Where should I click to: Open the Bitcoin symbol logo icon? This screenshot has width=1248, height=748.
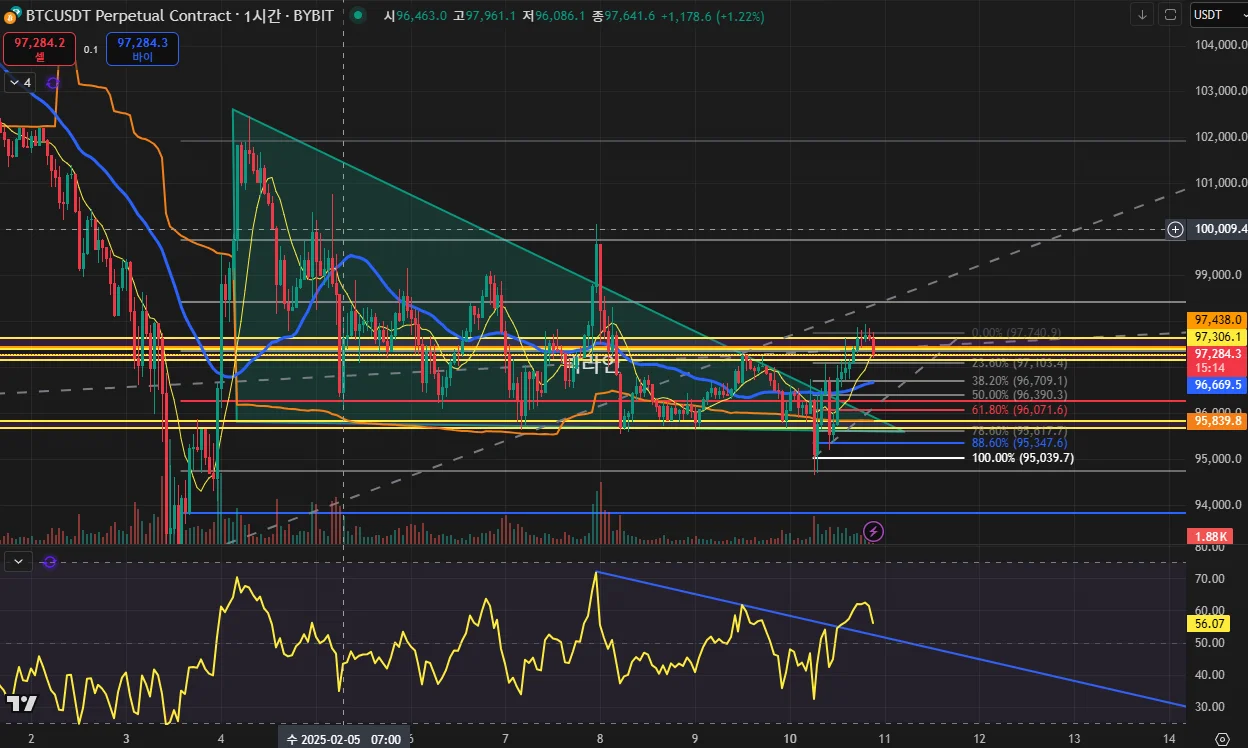(x=11, y=15)
